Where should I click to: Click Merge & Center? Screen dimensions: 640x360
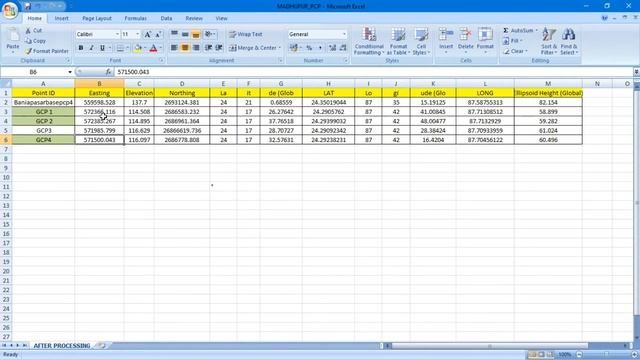253,48
